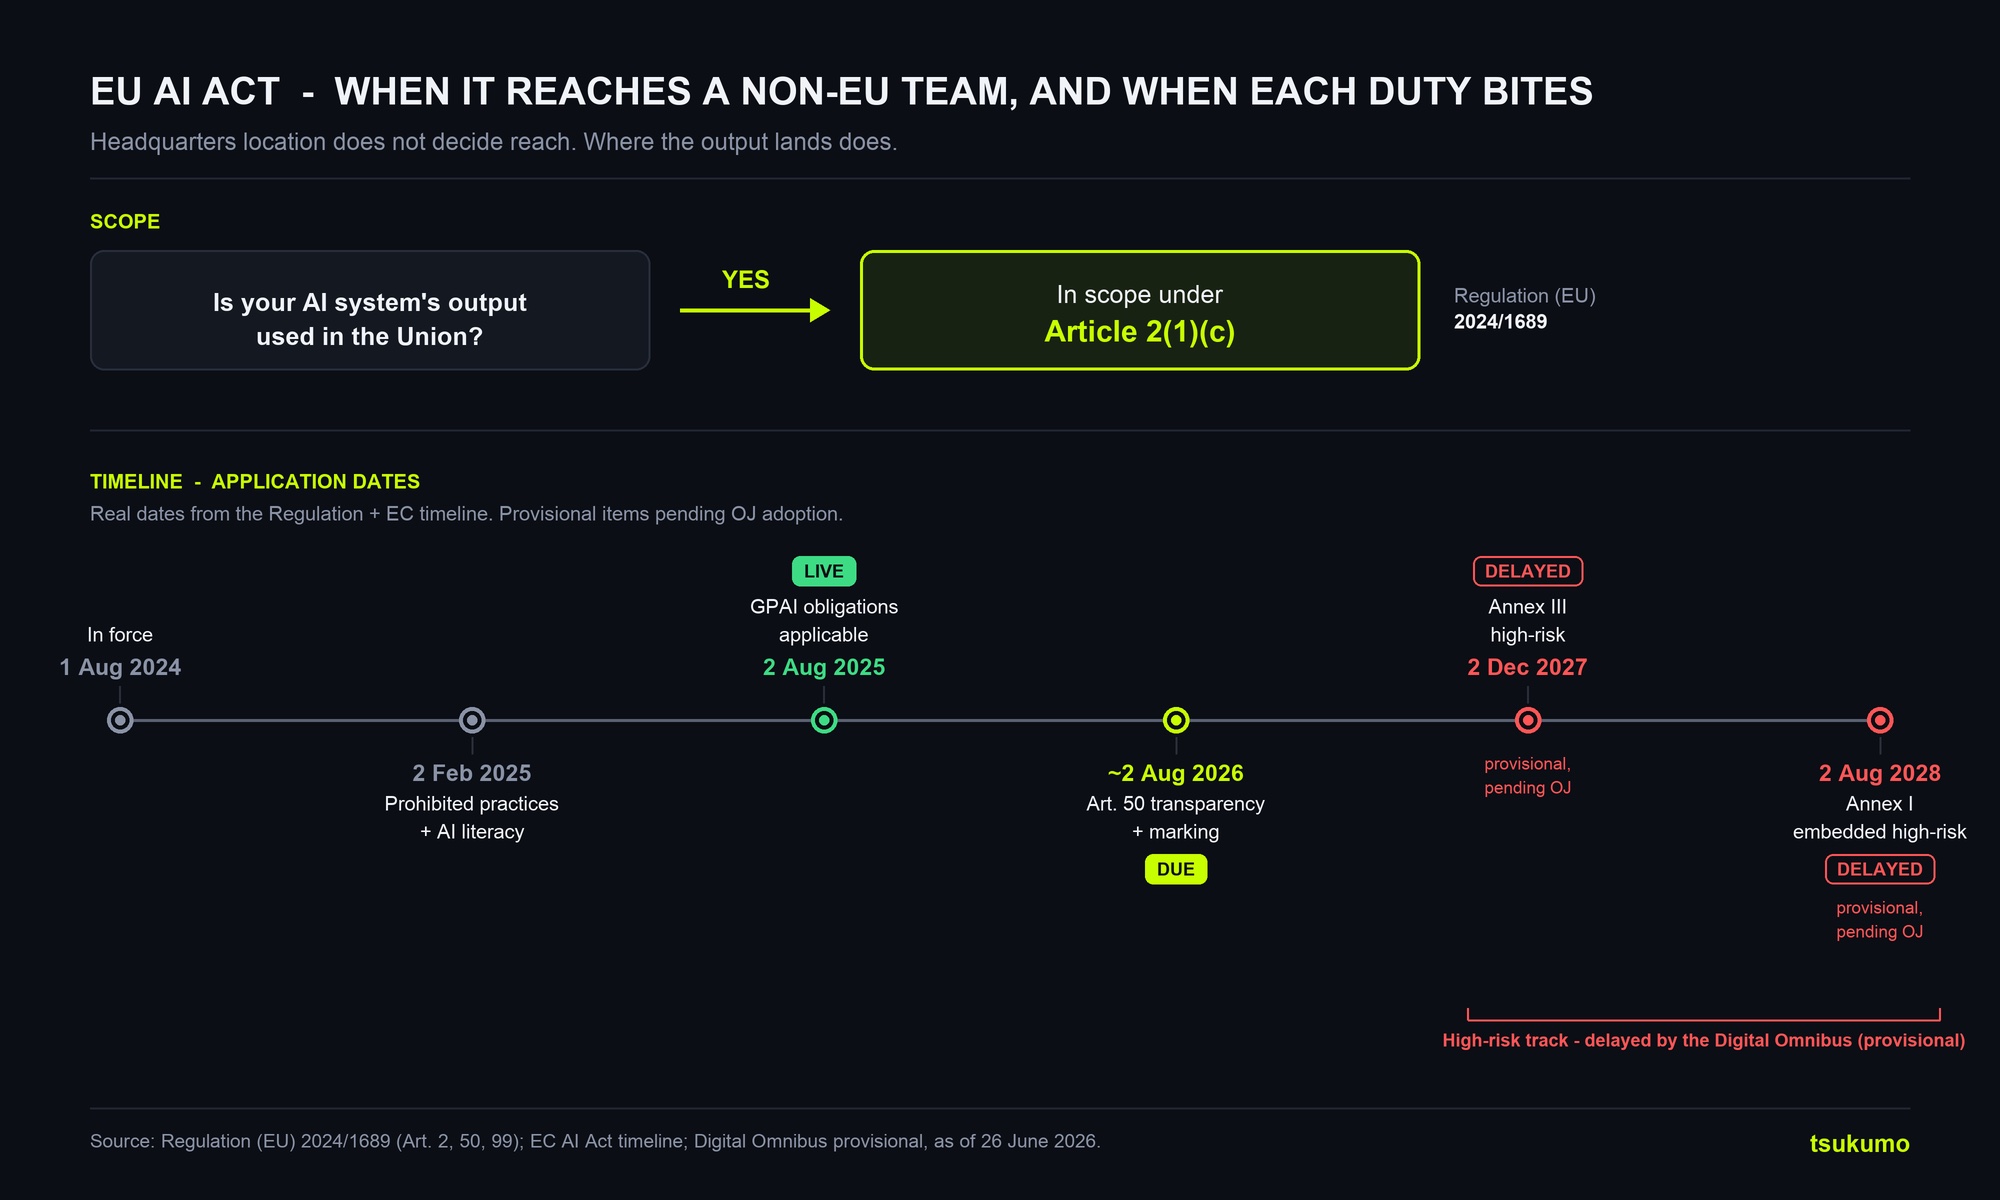Click the 'Is your AI system's output' box

tap(370, 310)
